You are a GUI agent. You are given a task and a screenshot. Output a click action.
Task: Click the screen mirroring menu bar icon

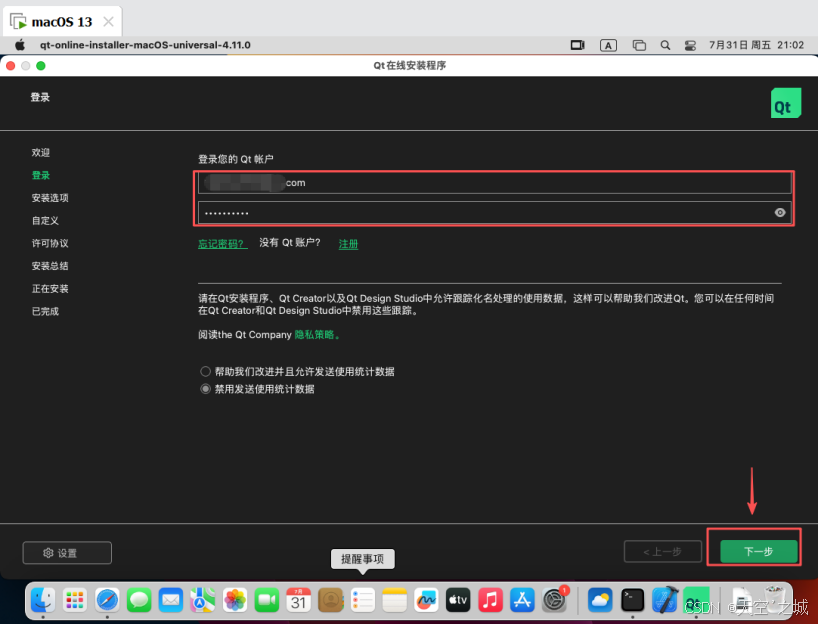click(x=578, y=45)
